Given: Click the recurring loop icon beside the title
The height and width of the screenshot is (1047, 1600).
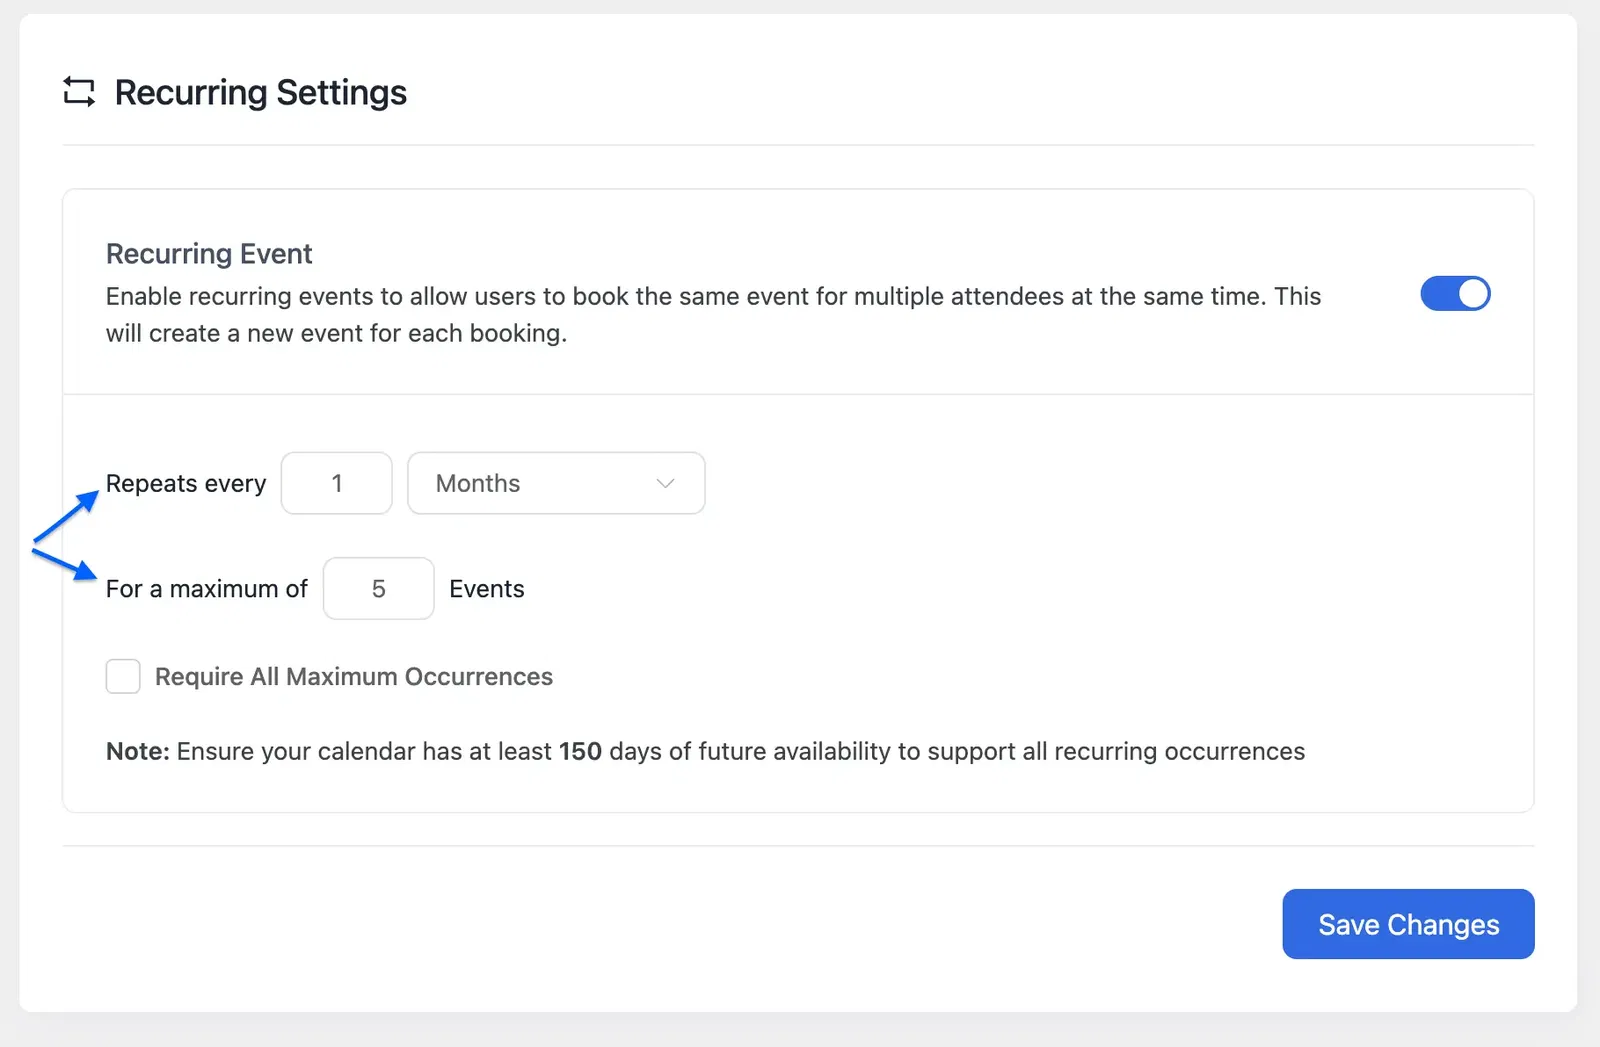Looking at the screenshot, I should [79, 92].
